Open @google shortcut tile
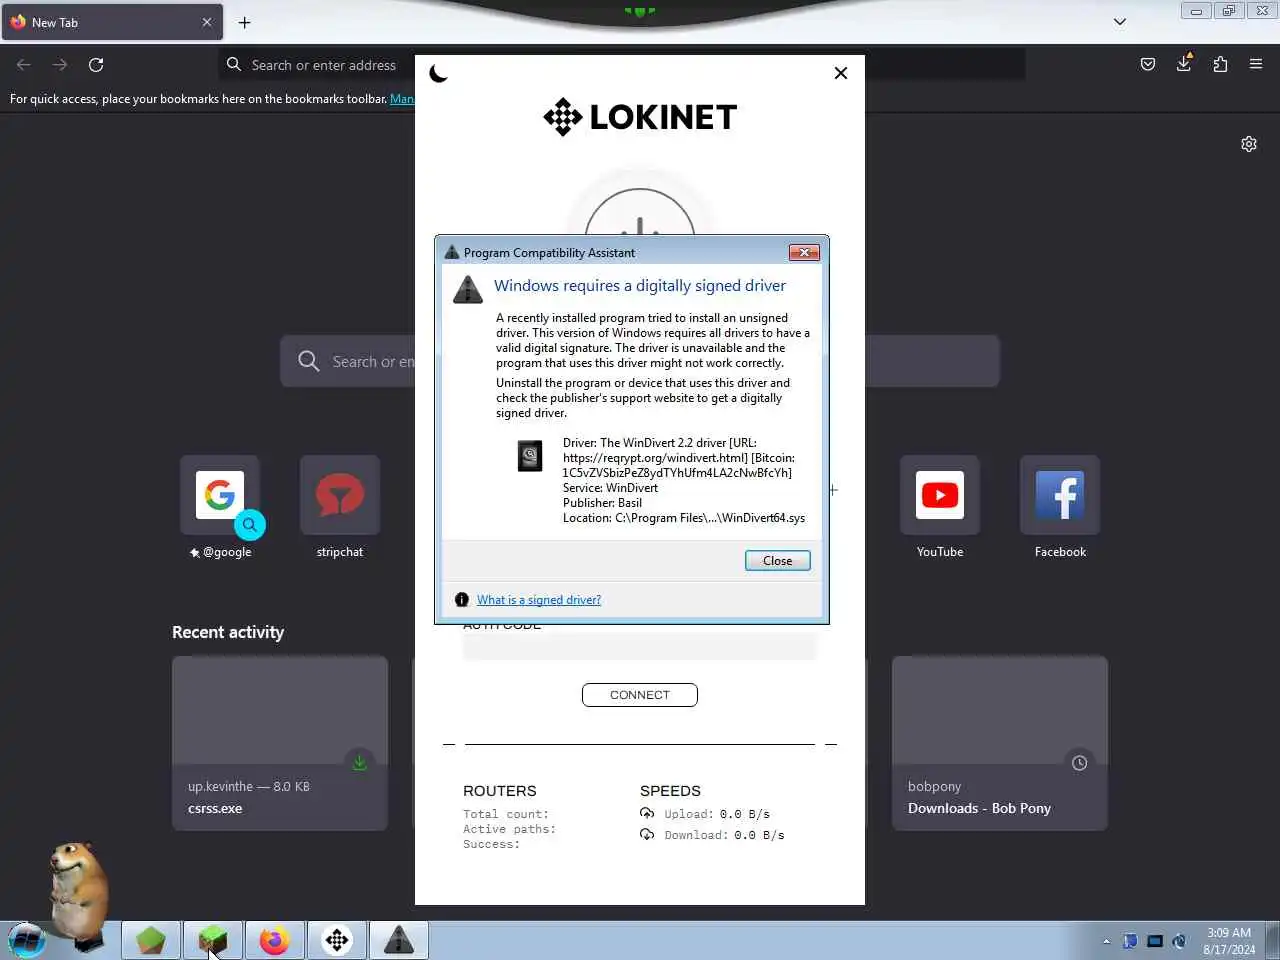This screenshot has height=960, width=1280. pyautogui.click(x=220, y=495)
